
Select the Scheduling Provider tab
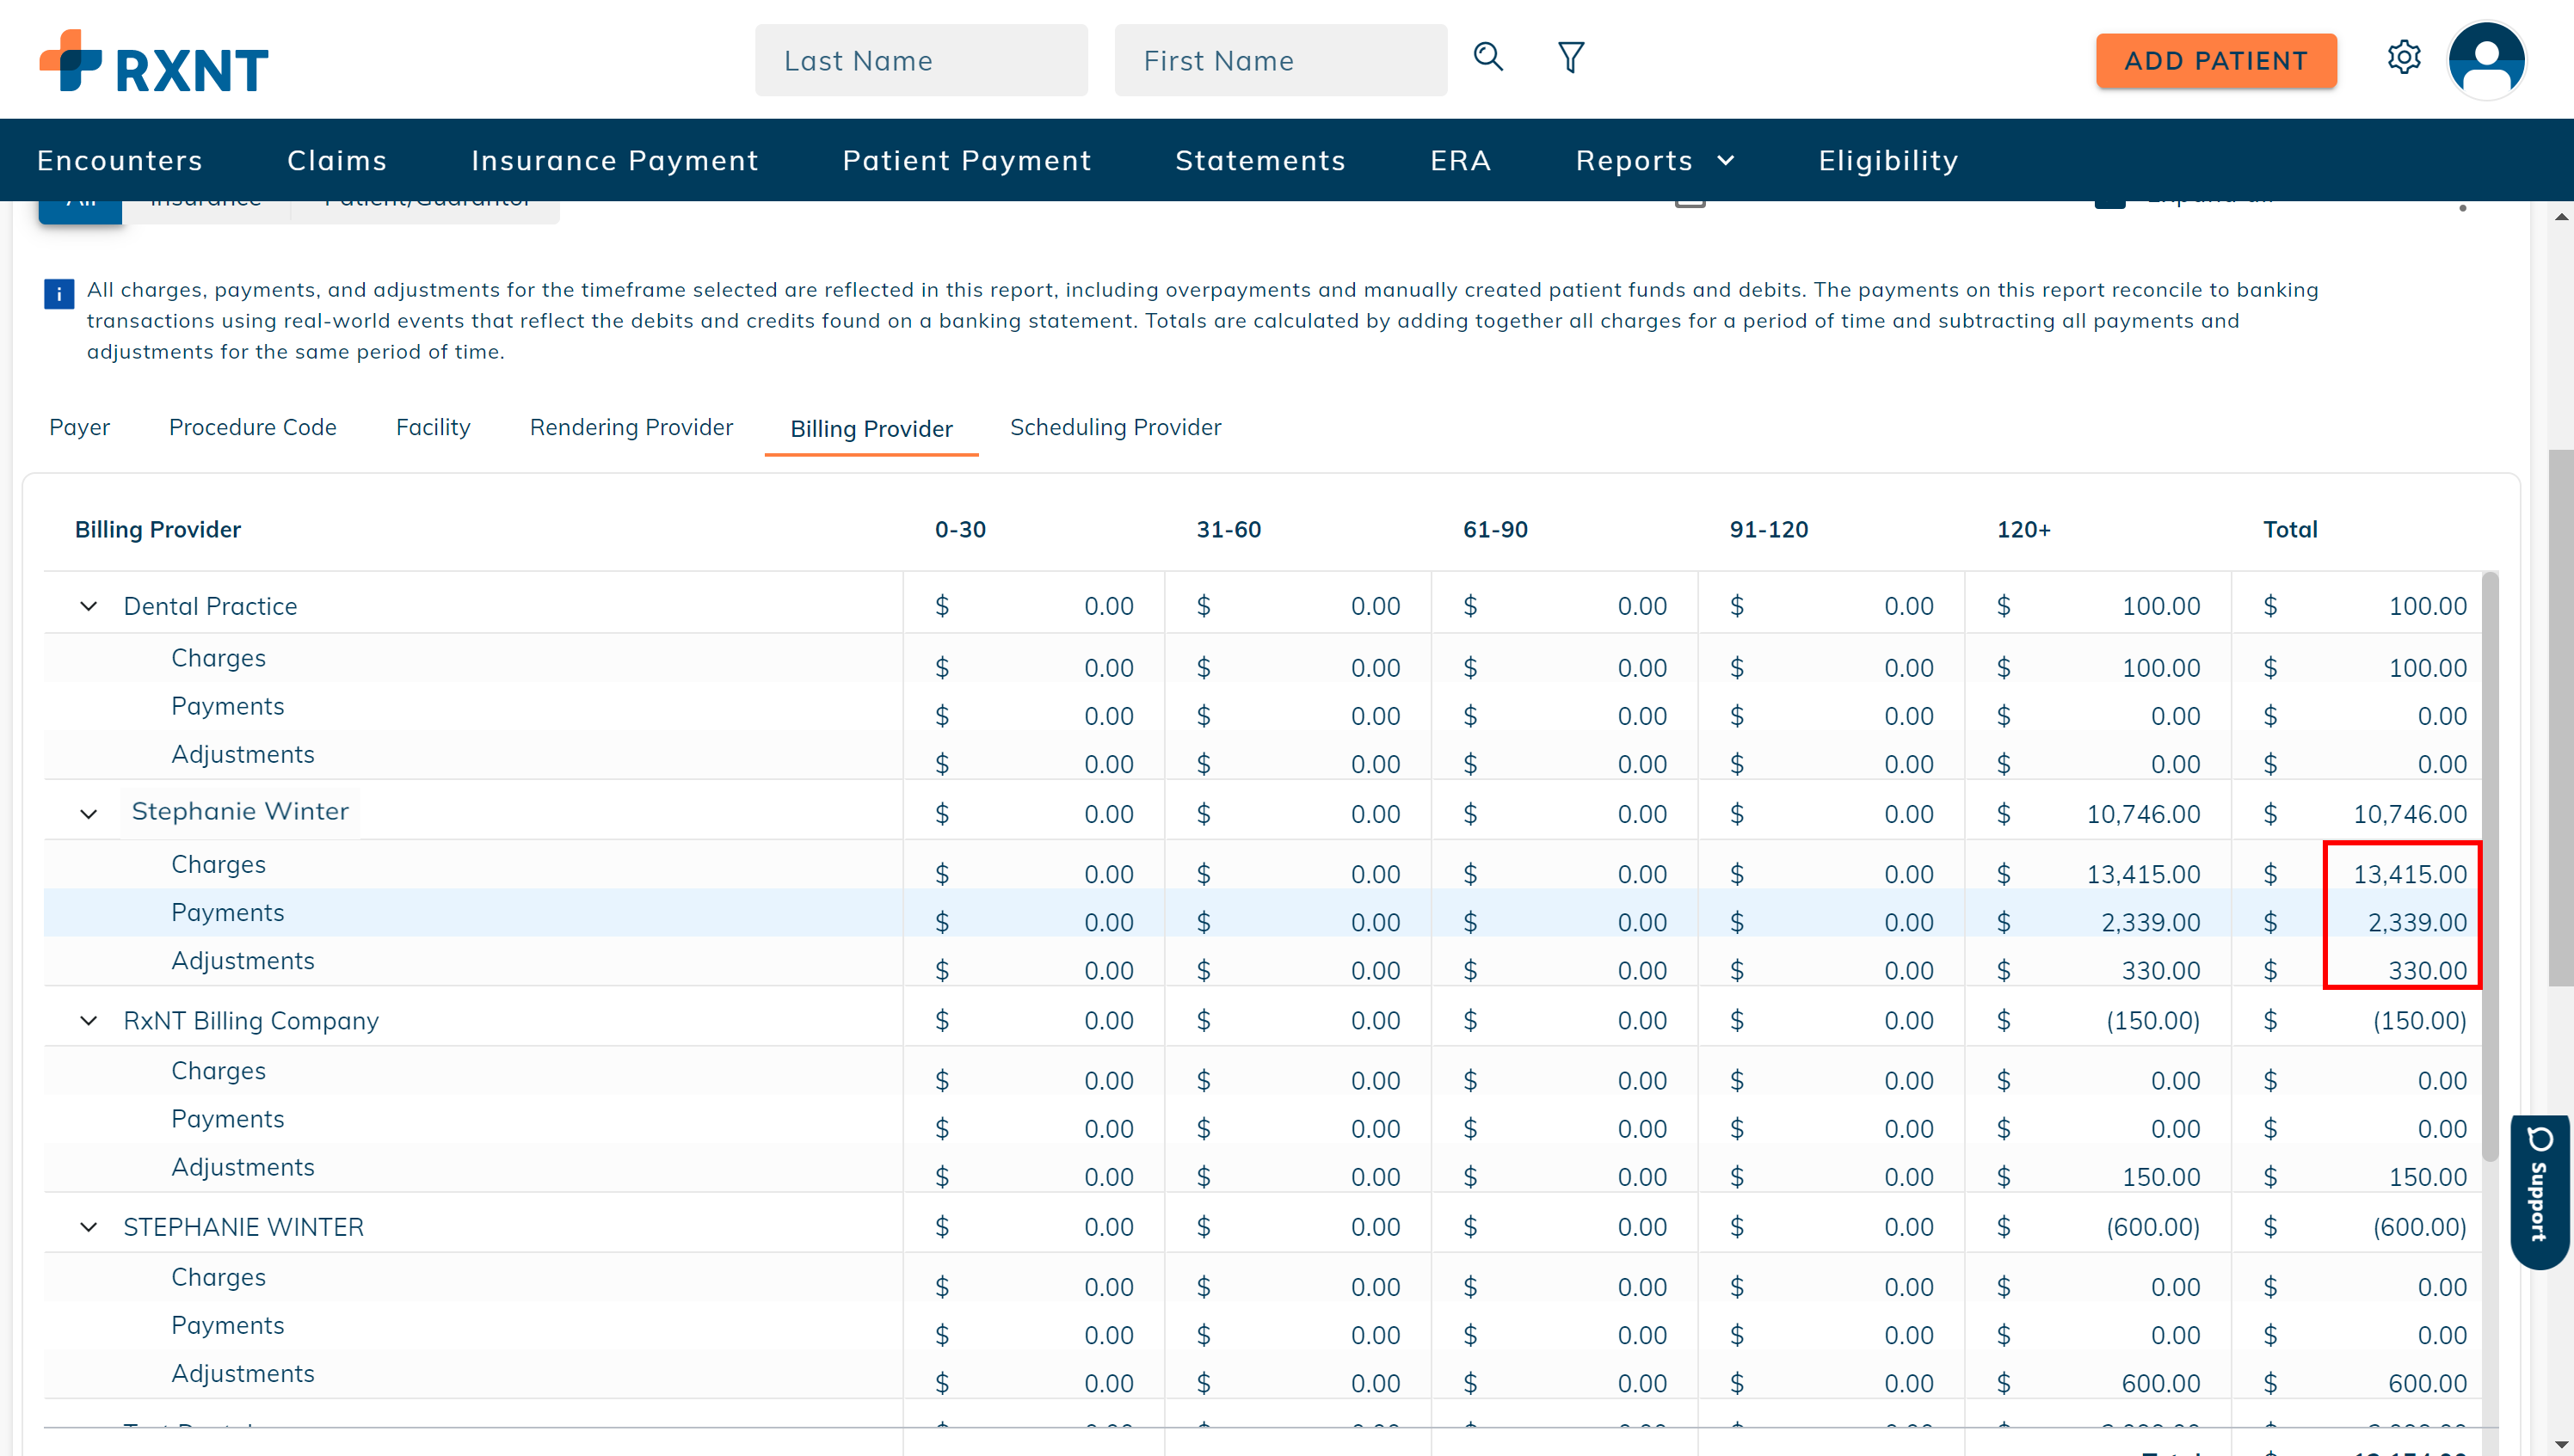[1115, 427]
